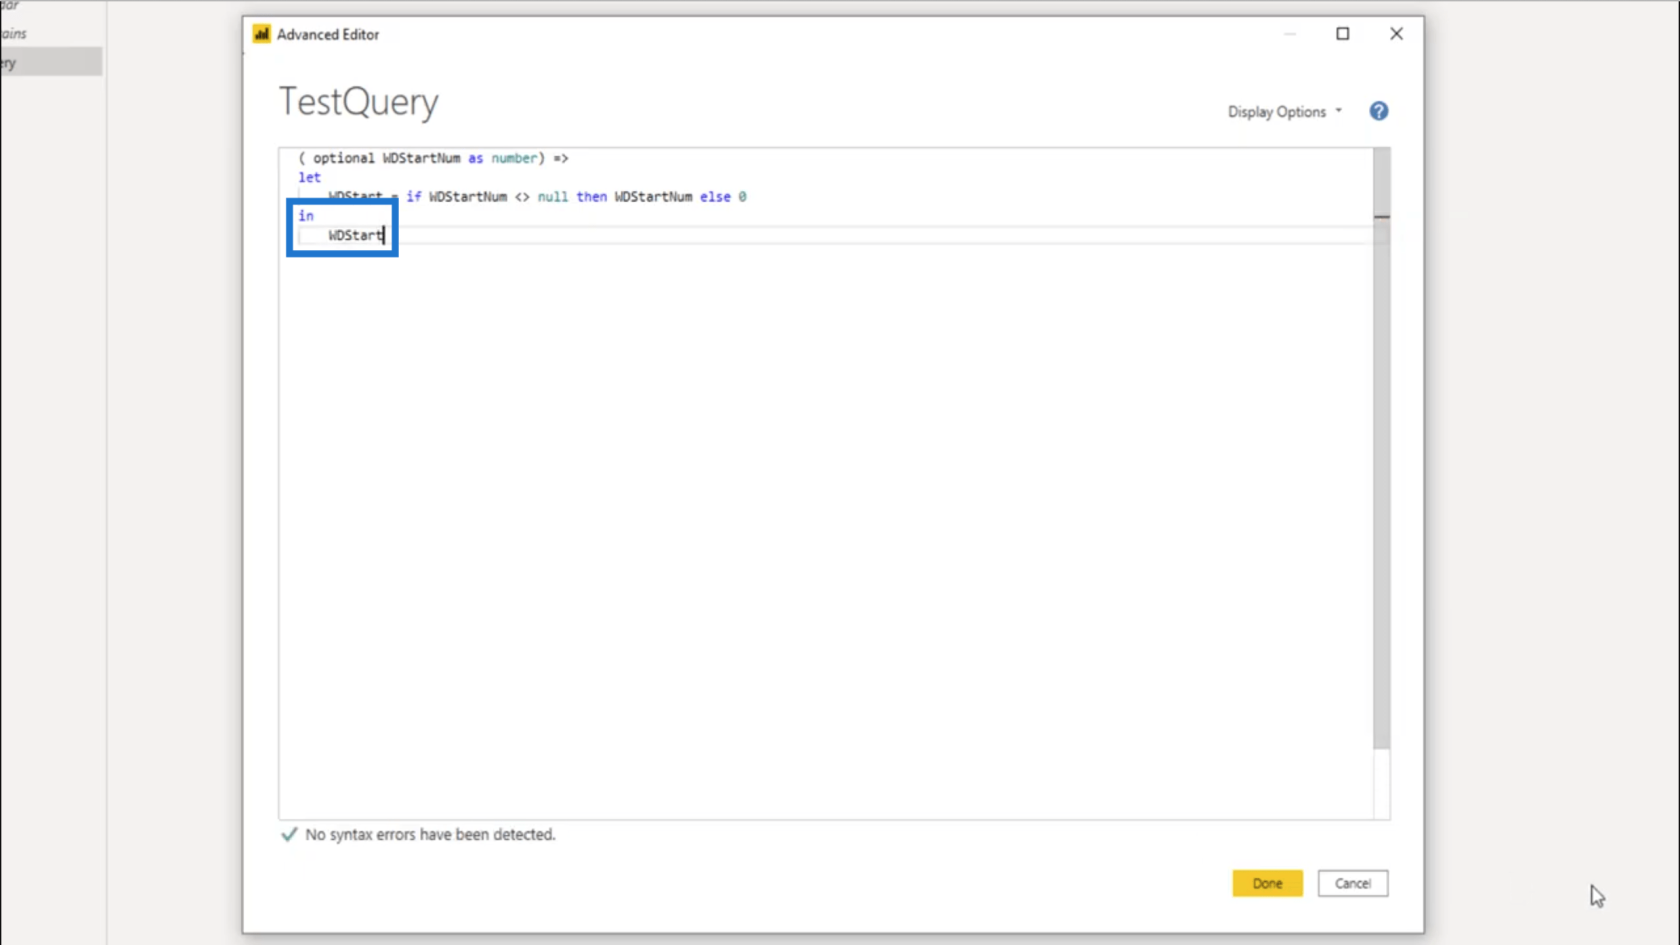Click the 'in' keyword line
This screenshot has height=945, width=1680.
(x=306, y=216)
